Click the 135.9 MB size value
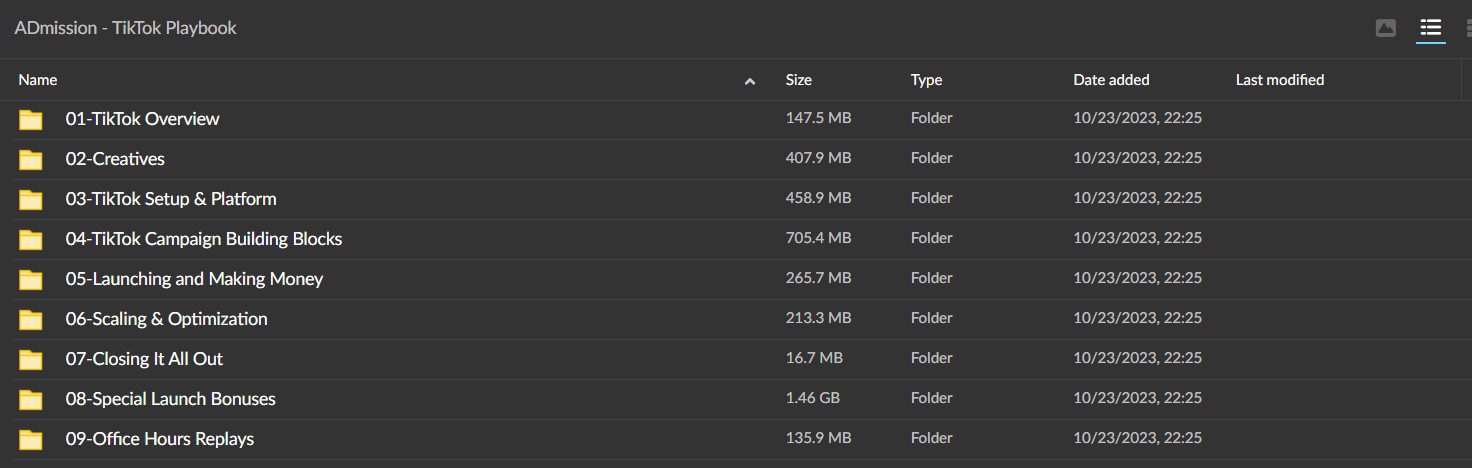 [x=818, y=438]
